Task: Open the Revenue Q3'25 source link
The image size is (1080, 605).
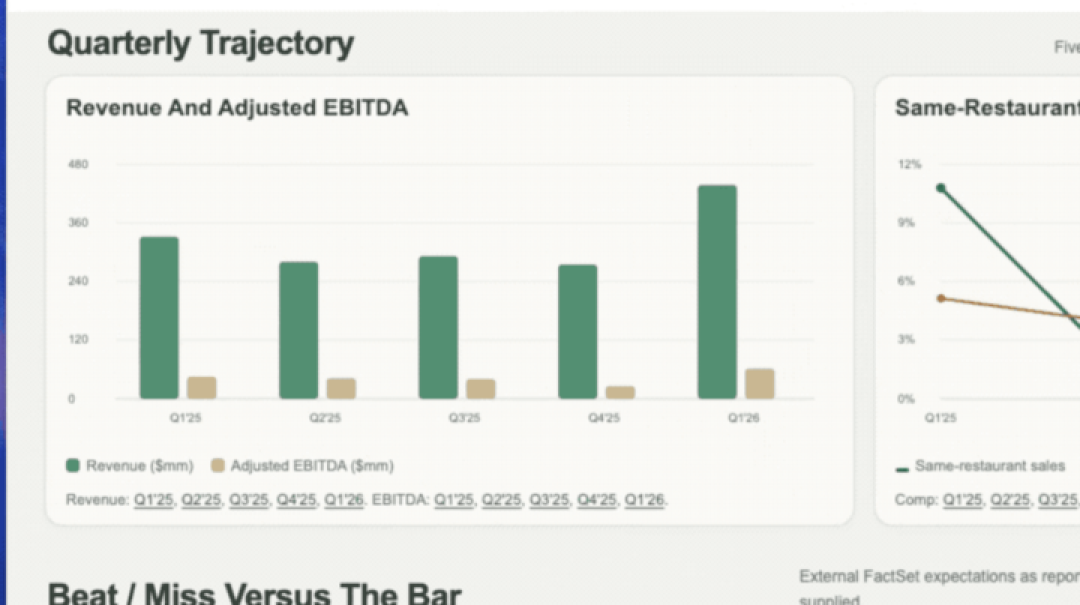Action: point(249,500)
